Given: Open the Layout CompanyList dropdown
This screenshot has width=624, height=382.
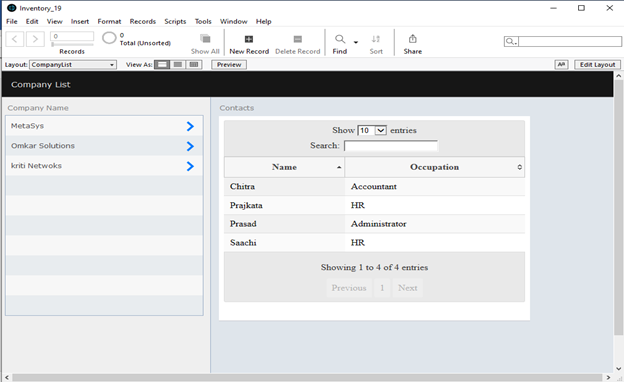Looking at the screenshot, I should coord(73,64).
